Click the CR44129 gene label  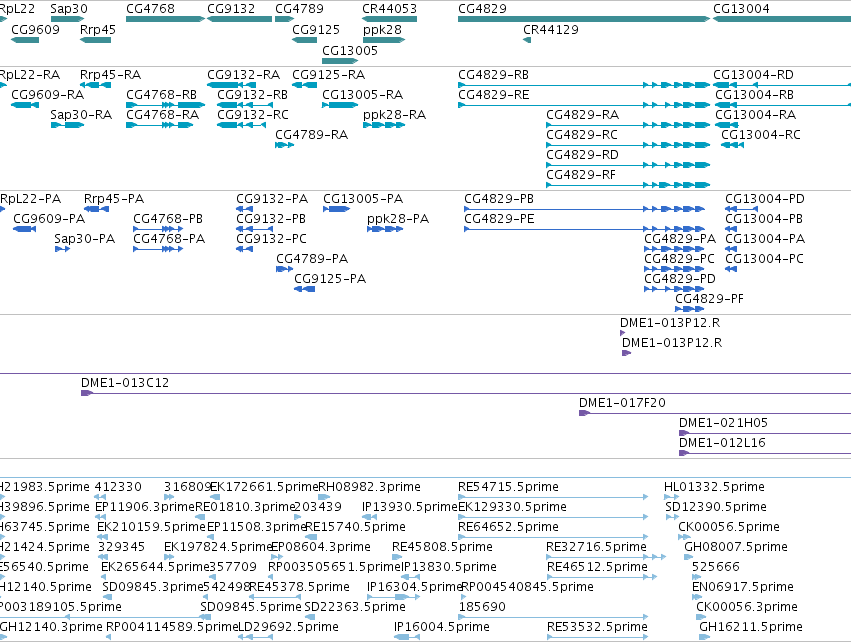[x=551, y=29]
